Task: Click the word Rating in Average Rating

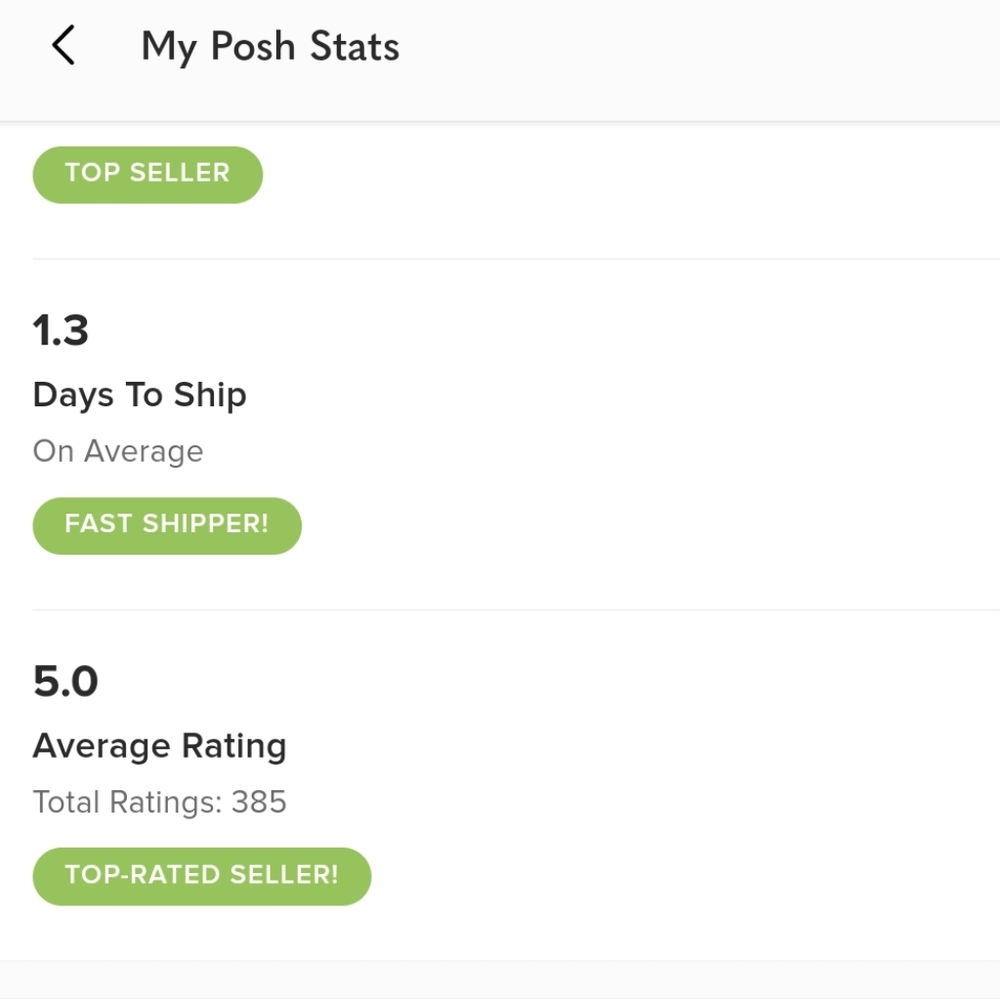Action: click(x=234, y=746)
